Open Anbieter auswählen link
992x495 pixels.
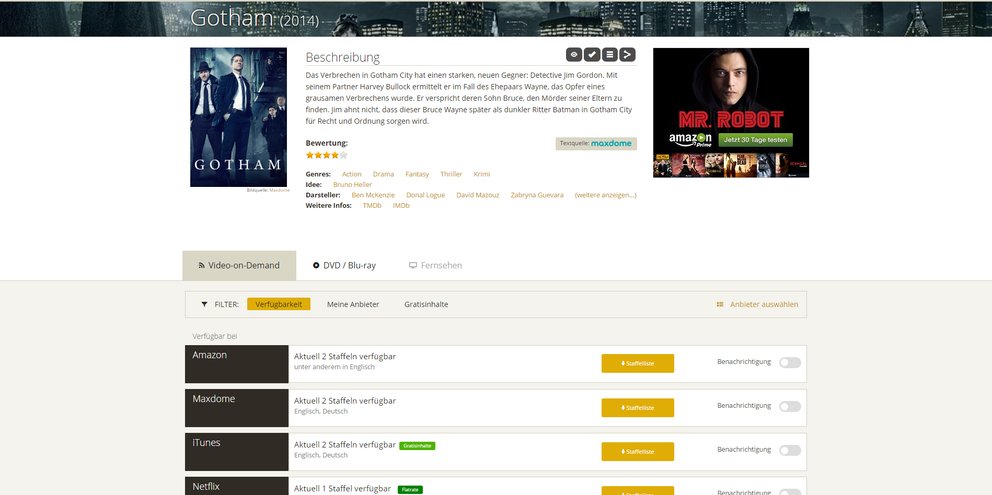764,304
